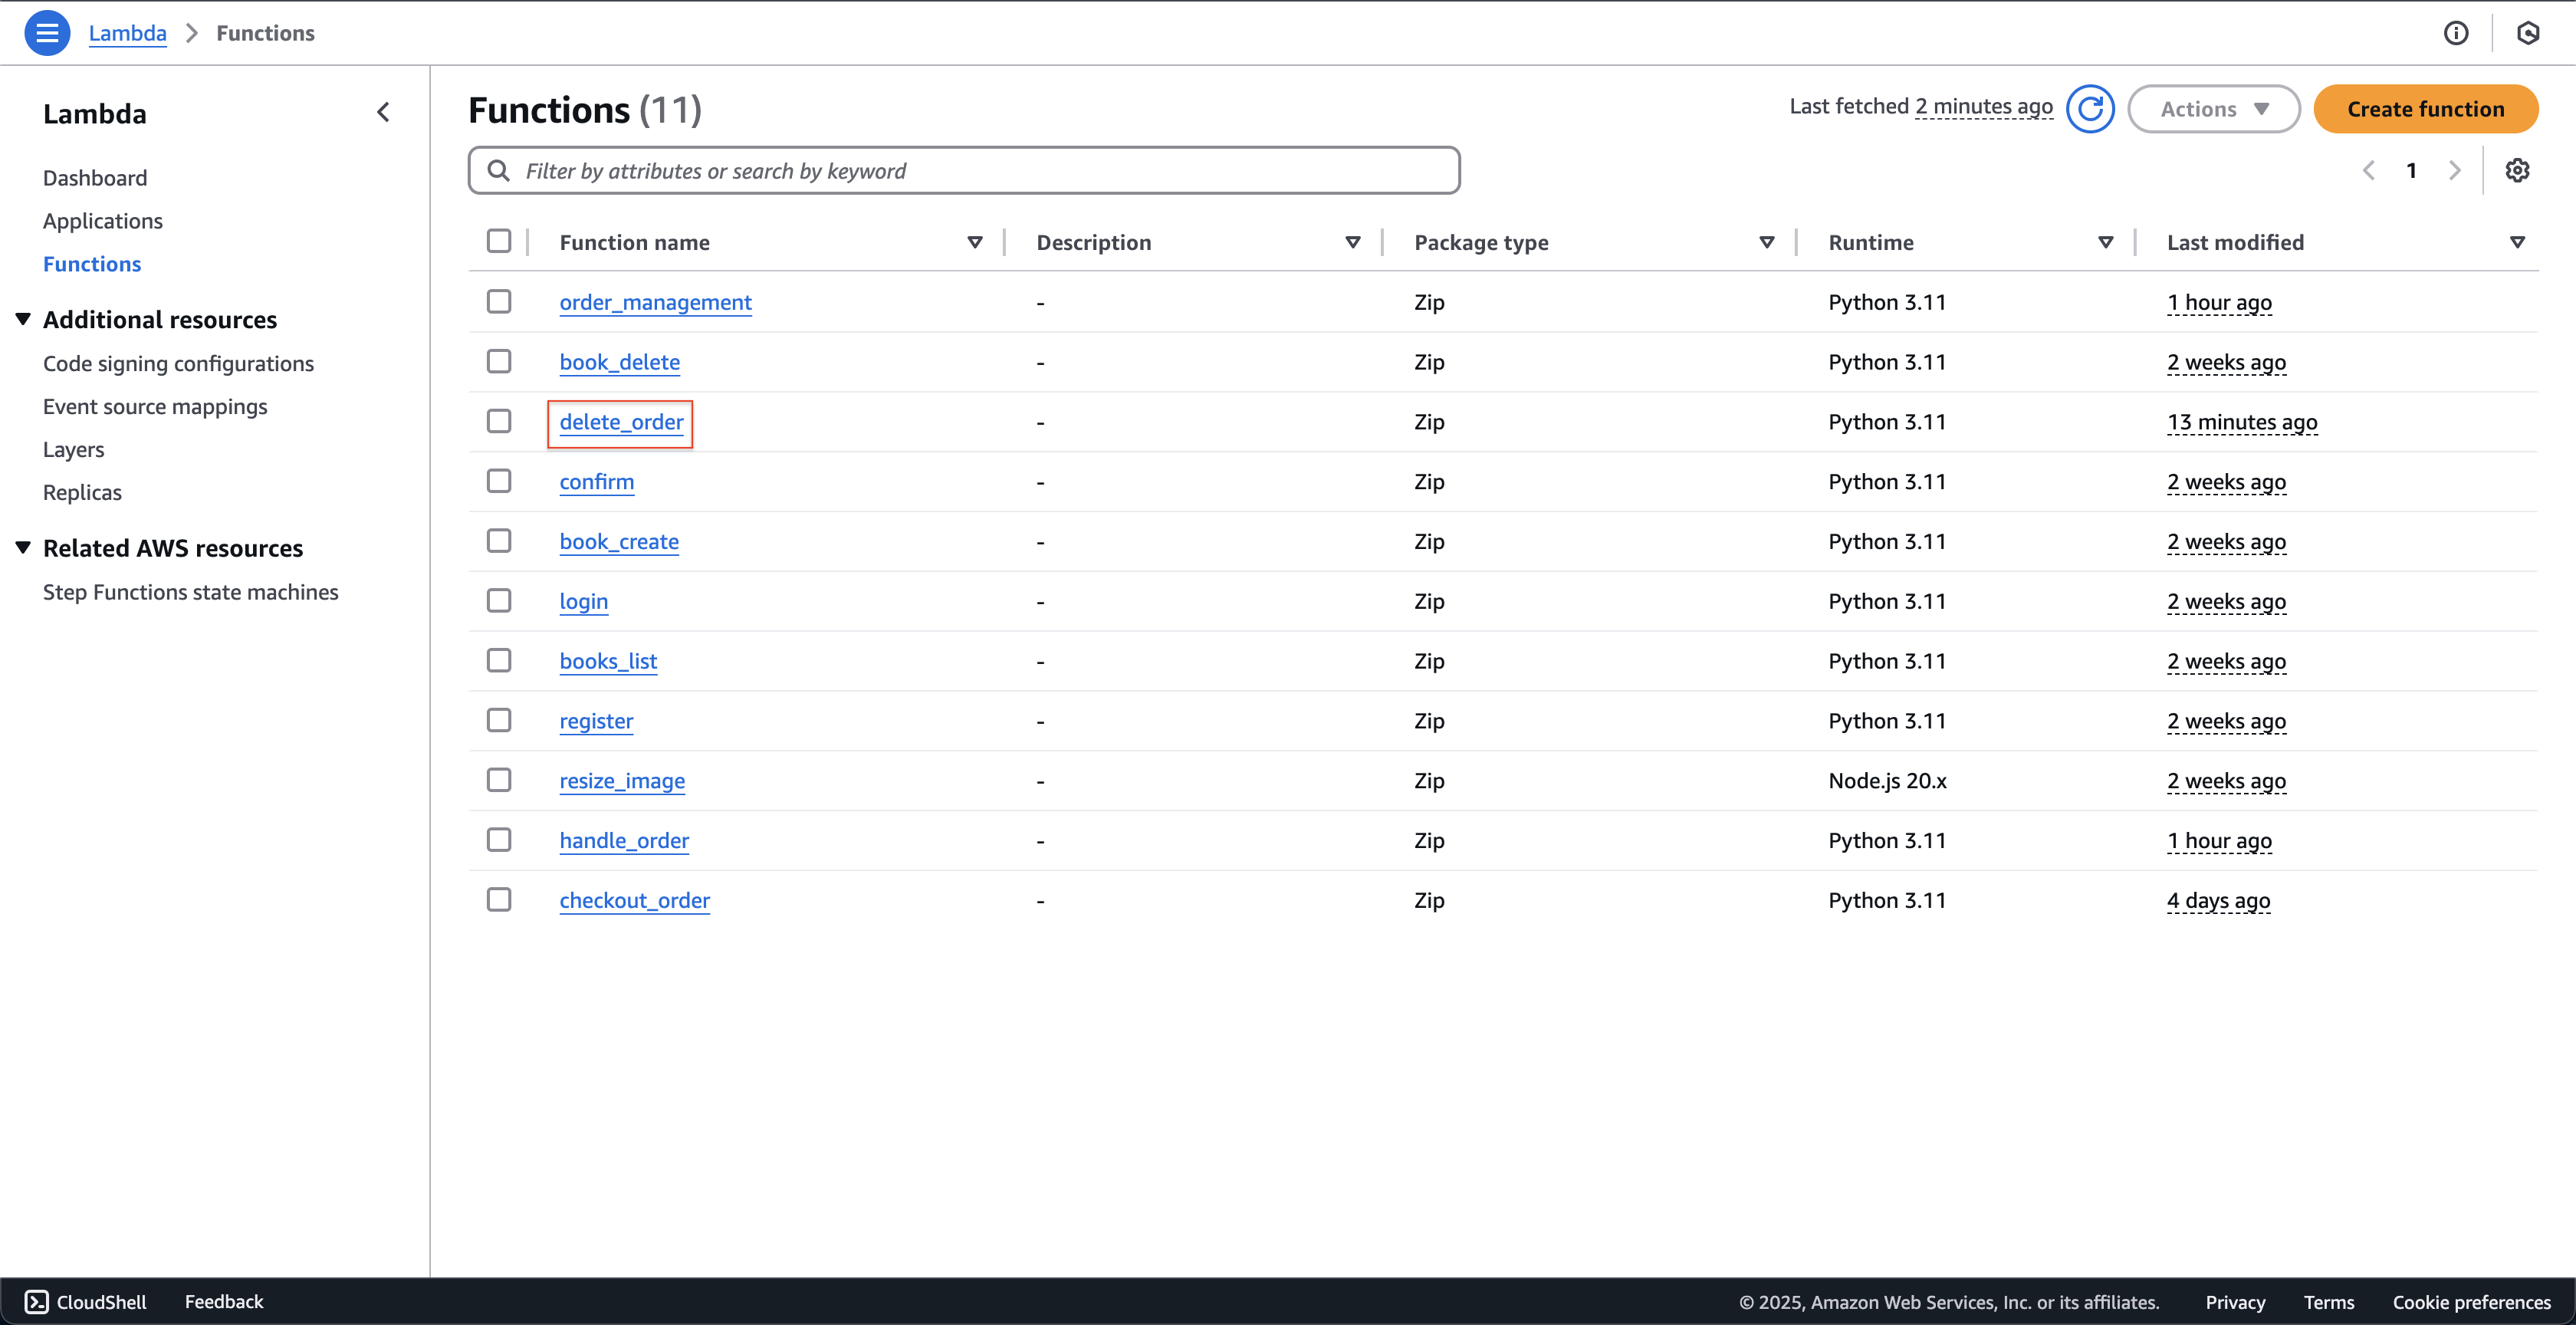Click the Step Functions state machines link
This screenshot has height=1325, width=2576.
pos(191,590)
